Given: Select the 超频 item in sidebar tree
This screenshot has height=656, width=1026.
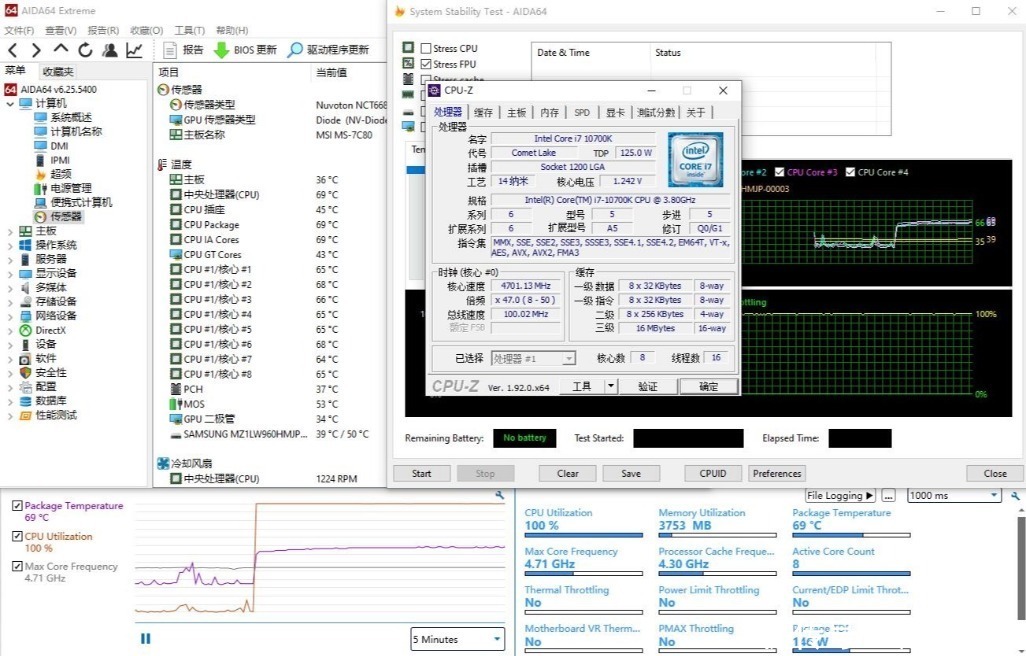Looking at the screenshot, I should tap(61, 174).
